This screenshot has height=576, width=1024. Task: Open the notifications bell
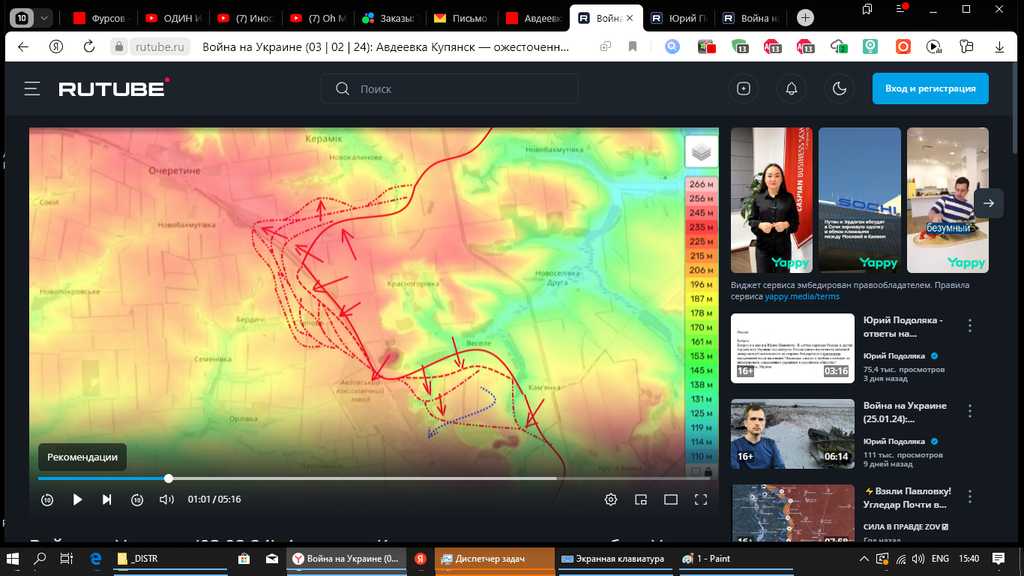[792, 89]
